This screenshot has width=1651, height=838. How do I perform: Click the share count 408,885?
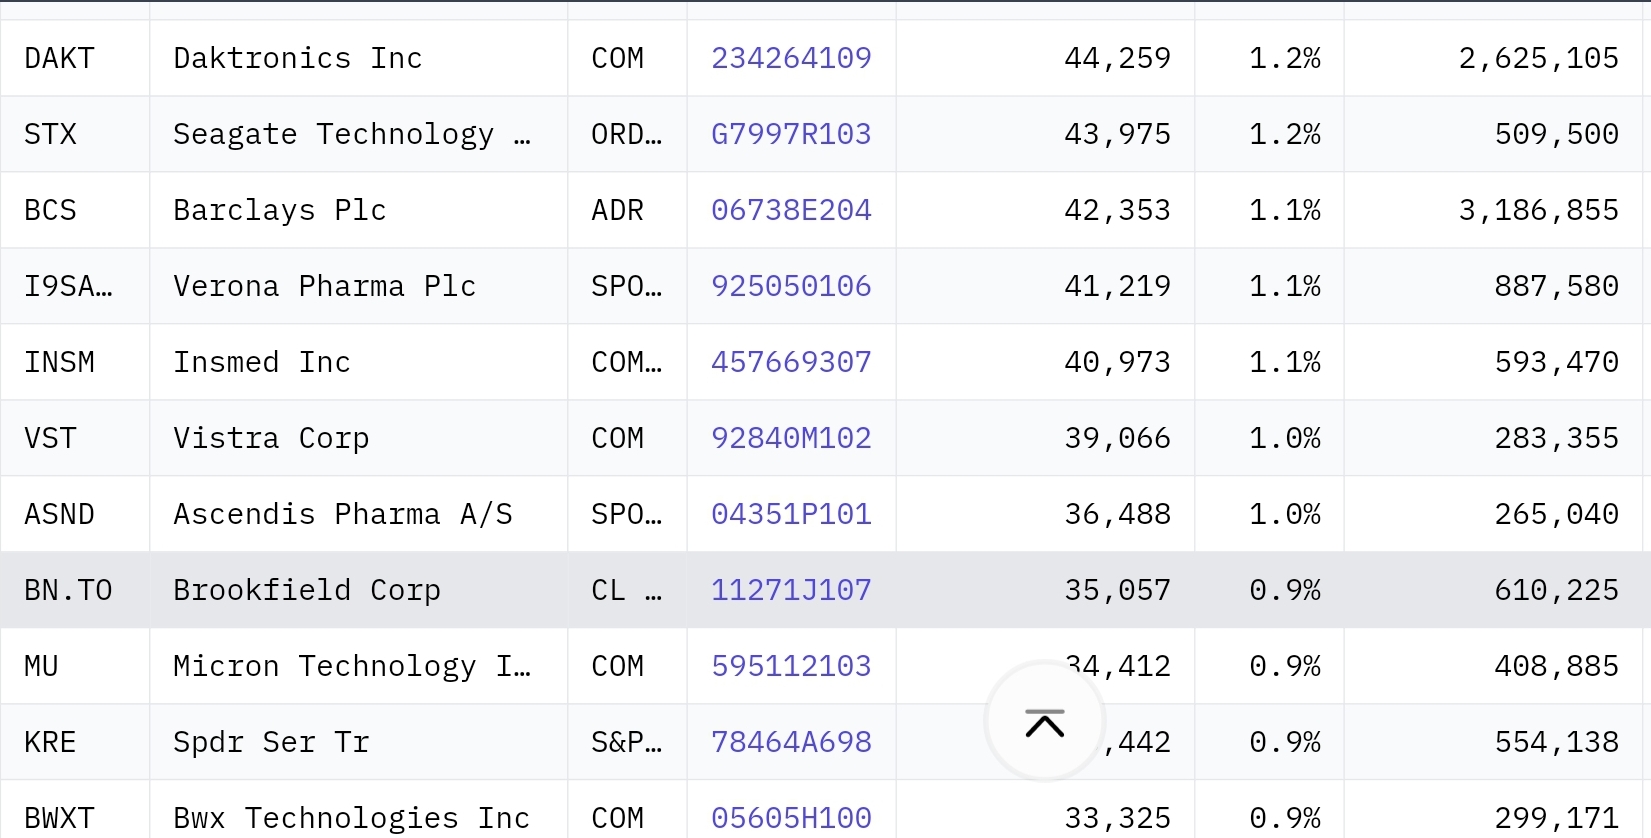1557,666
